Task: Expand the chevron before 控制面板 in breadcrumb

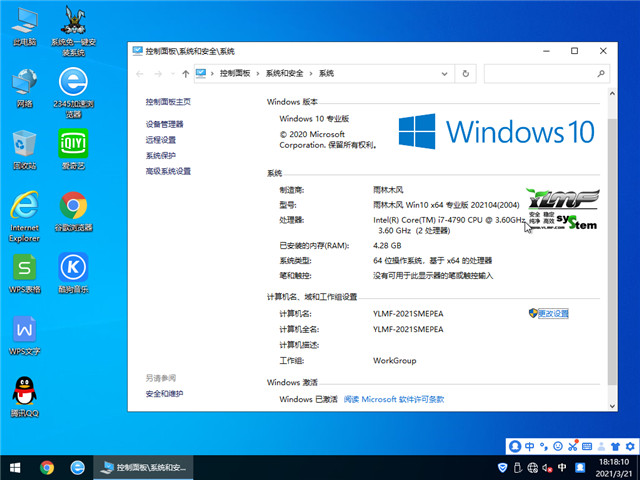Action: [x=212, y=74]
